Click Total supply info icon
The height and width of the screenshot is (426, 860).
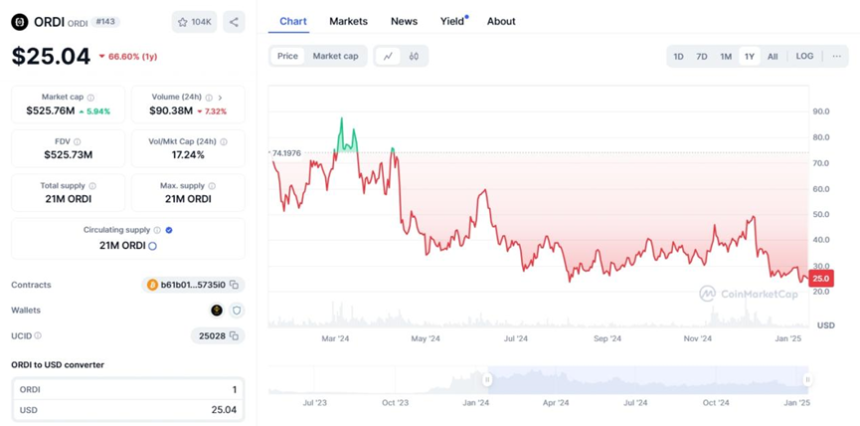92,186
